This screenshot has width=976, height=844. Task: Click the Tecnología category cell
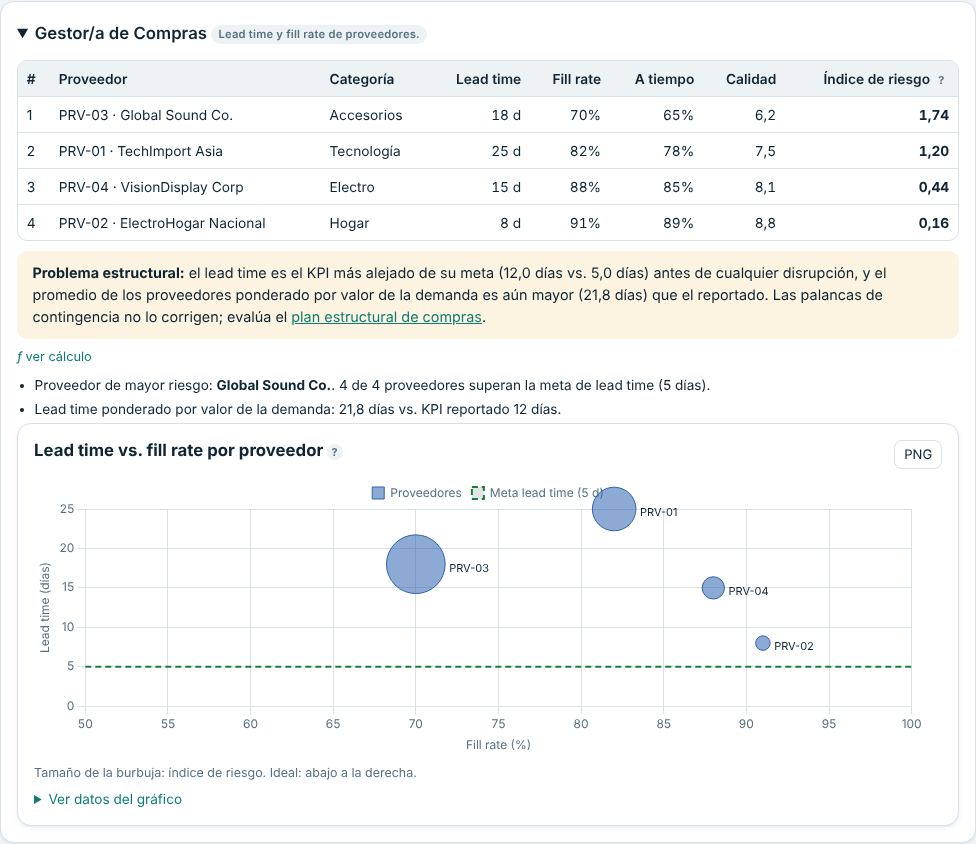click(x=365, y=151)
